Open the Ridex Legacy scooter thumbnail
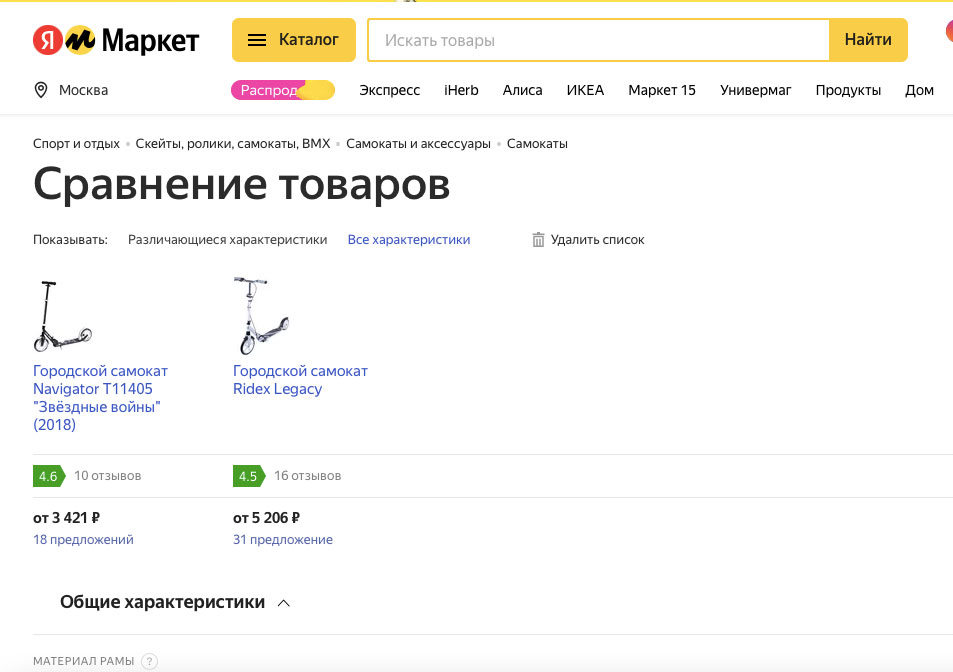Screen dimensions: 953x672 click(x=261, y=315)
